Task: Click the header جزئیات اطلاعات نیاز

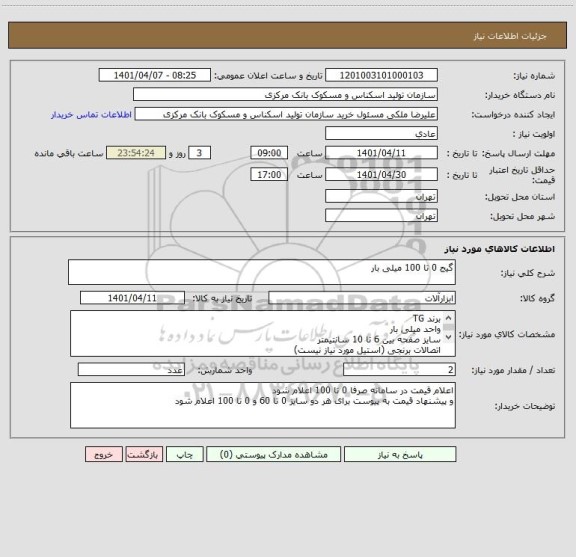Action: 510,36
